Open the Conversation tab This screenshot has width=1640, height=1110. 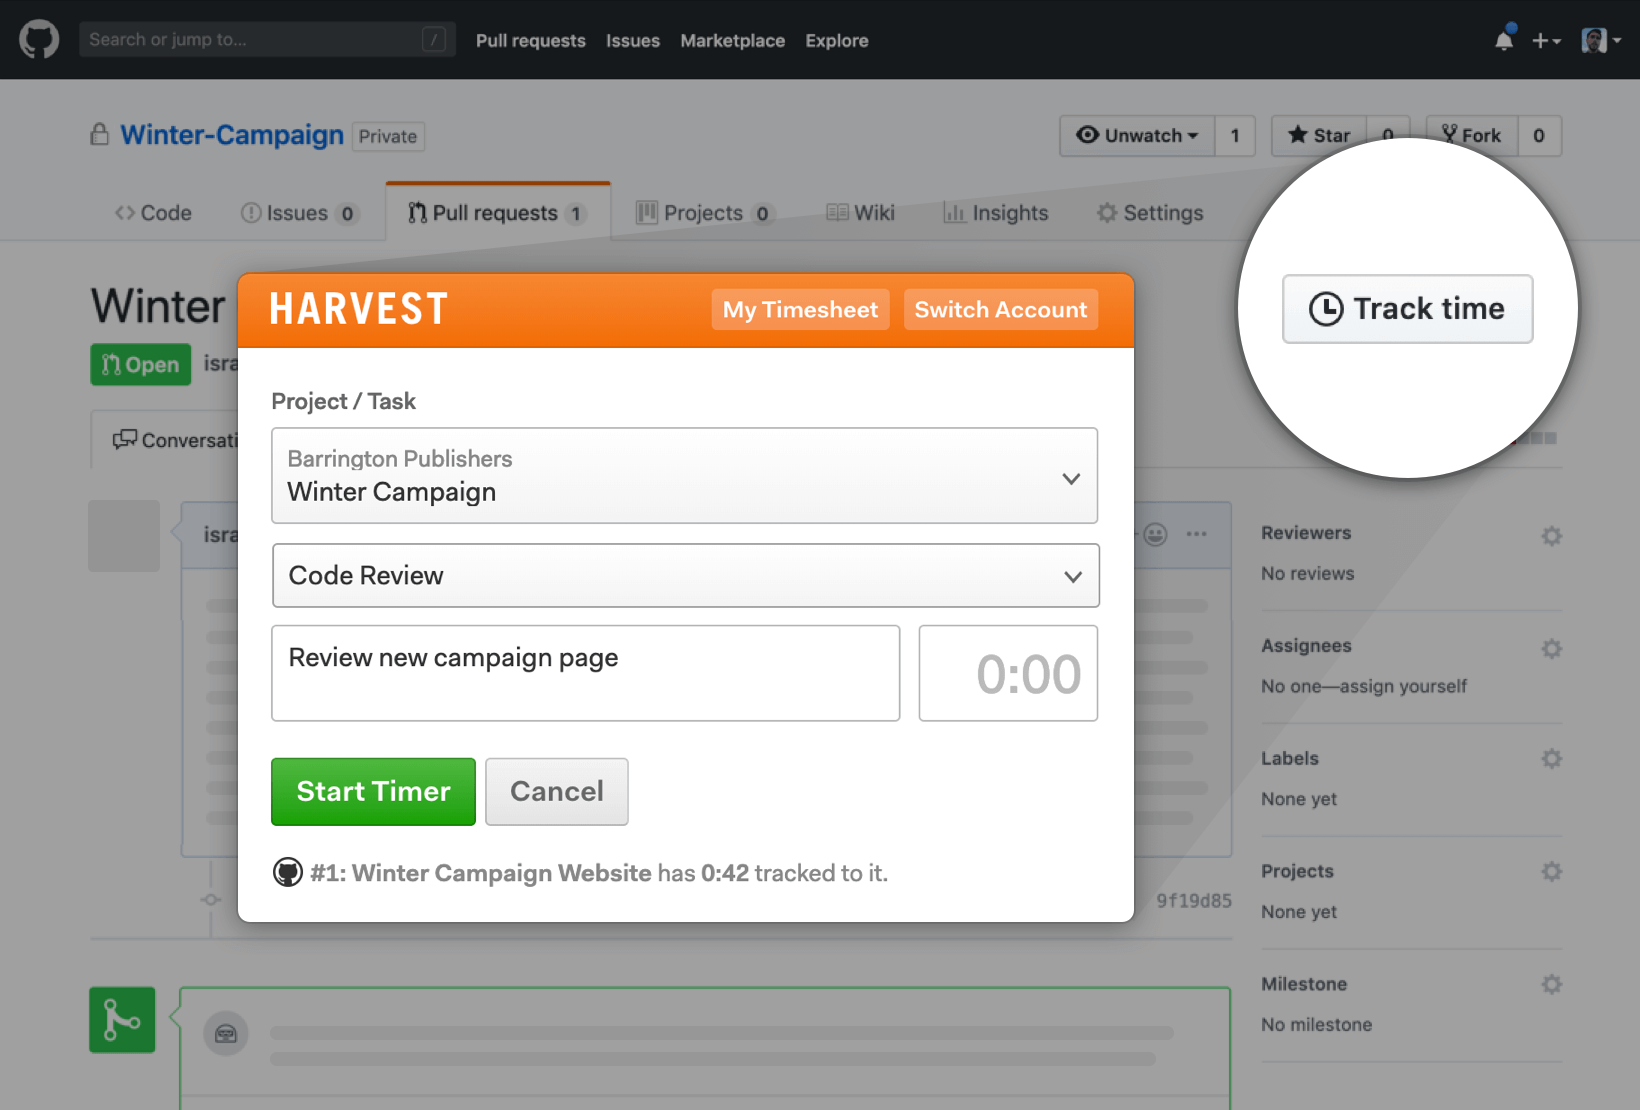(x=176, y=440)
